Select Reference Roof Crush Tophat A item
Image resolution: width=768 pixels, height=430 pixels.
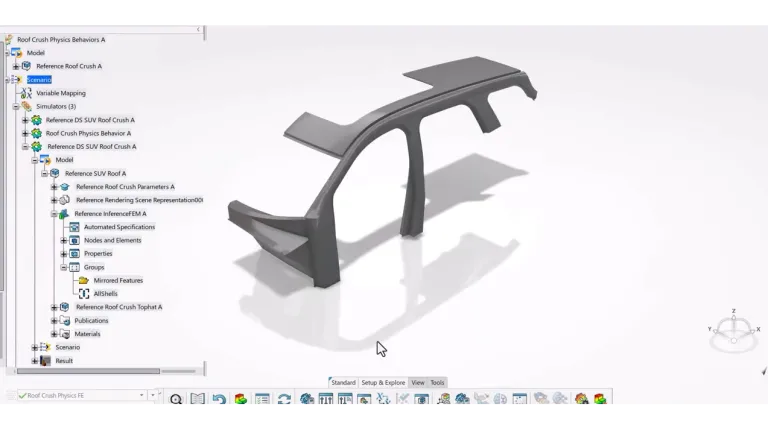pos(119,307)
